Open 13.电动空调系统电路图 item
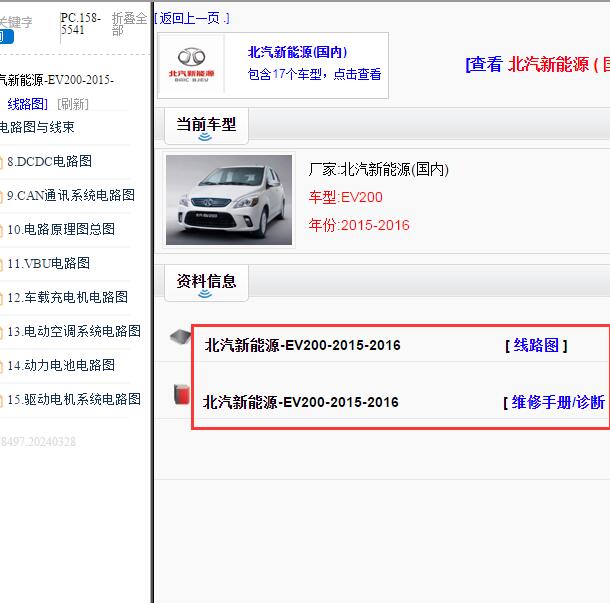 [x=74, y=331]
